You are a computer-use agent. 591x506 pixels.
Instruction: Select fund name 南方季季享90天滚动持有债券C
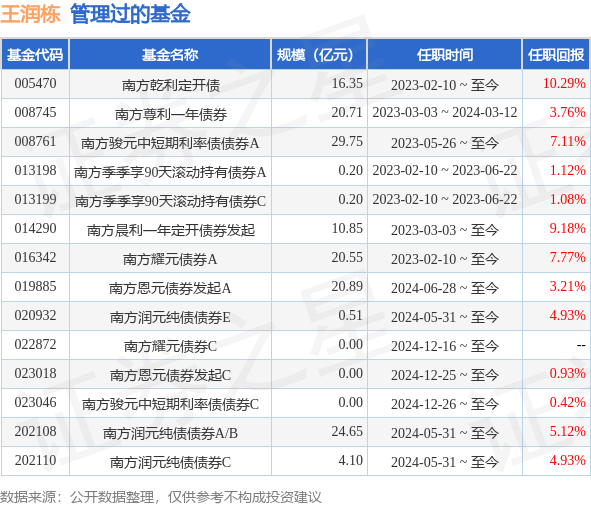170,201
